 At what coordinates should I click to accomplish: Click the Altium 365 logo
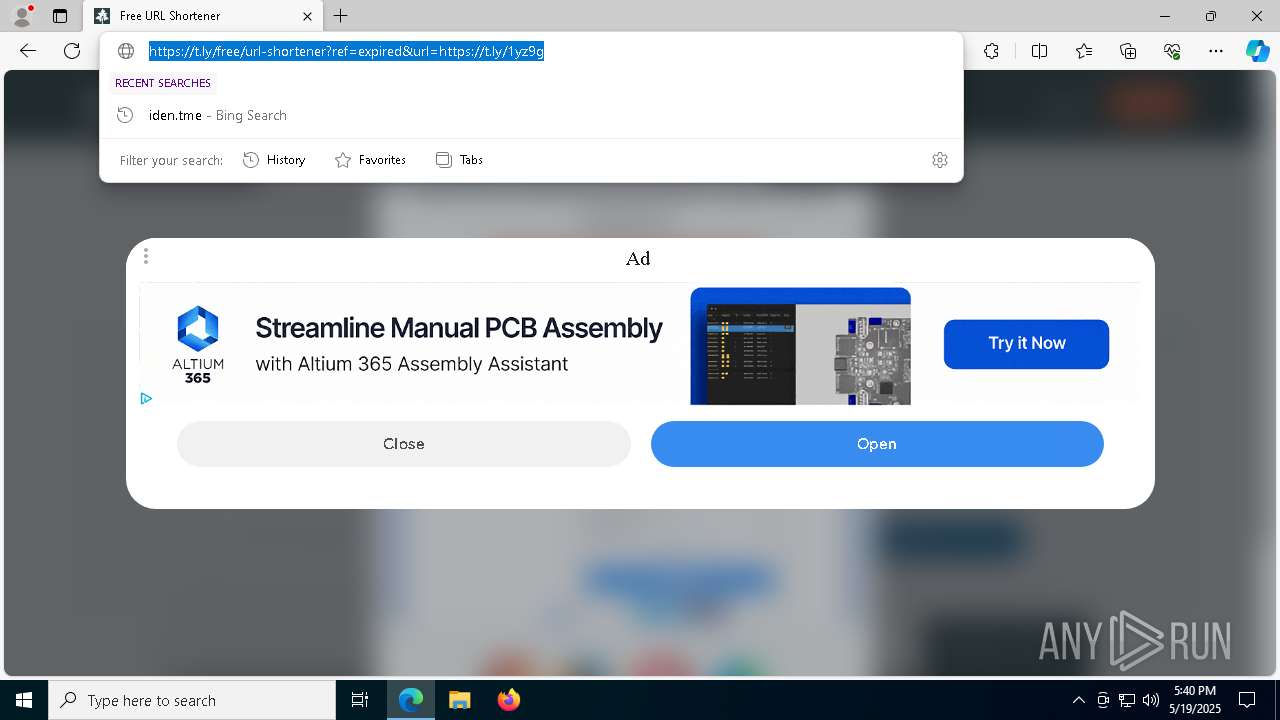point(198,344)
